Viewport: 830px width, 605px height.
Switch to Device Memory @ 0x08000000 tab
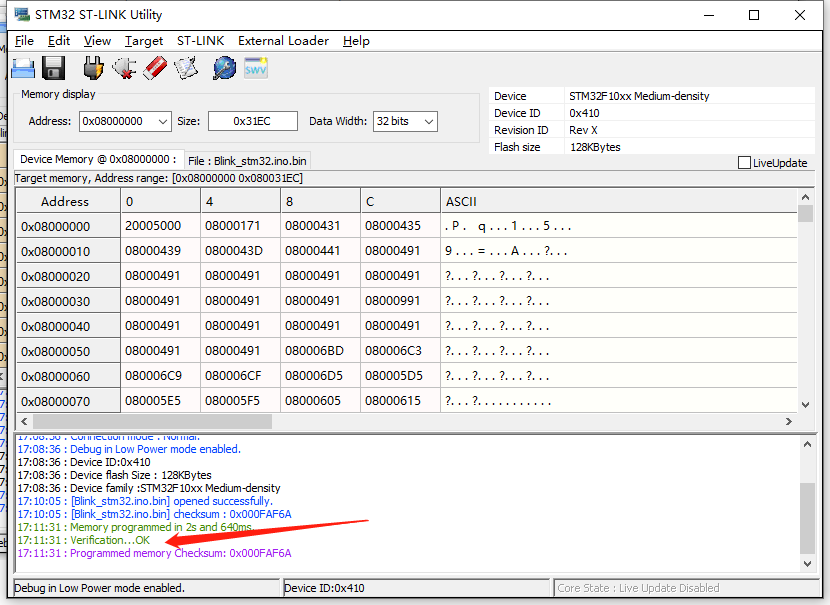tap(98, 159)
